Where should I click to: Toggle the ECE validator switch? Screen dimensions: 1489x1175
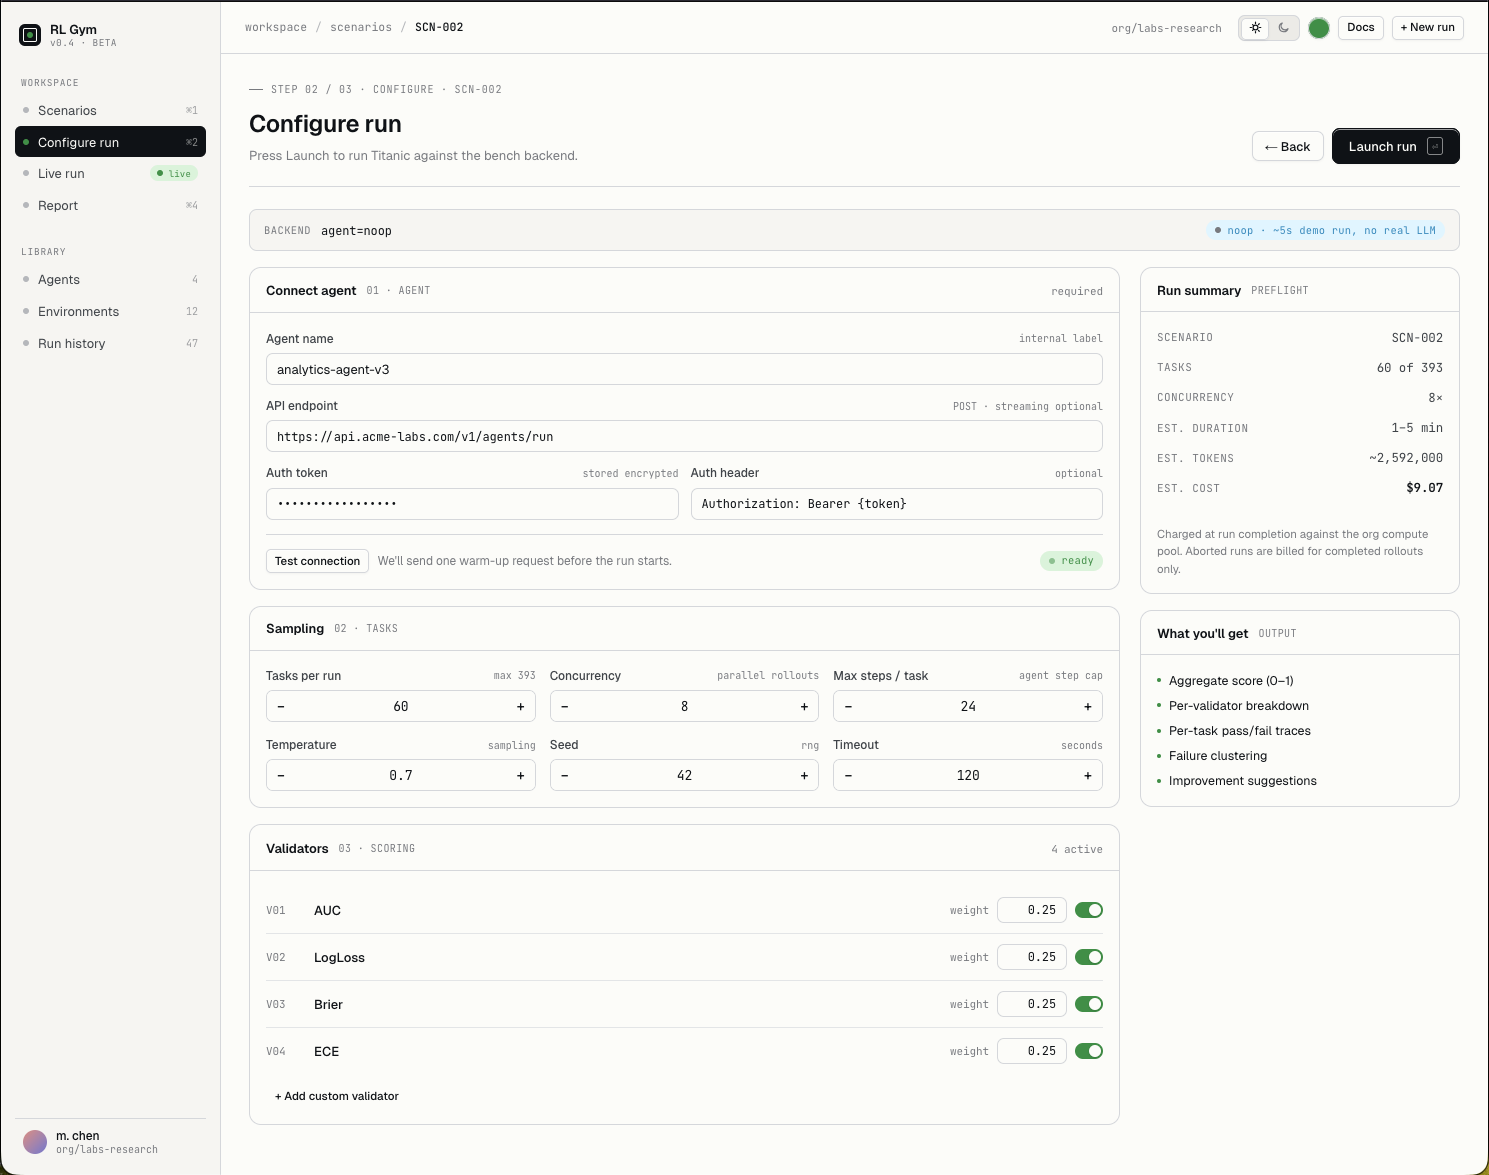(x=1089, y=1051)
